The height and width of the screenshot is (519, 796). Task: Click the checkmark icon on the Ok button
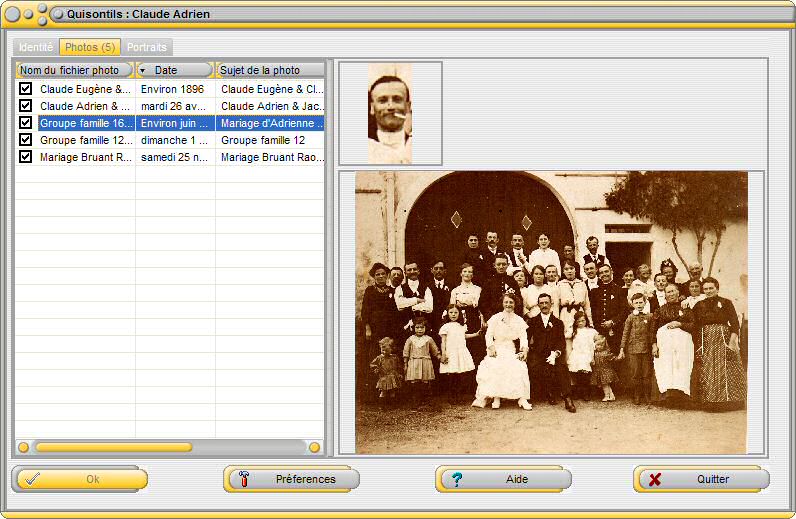(32, 479)
